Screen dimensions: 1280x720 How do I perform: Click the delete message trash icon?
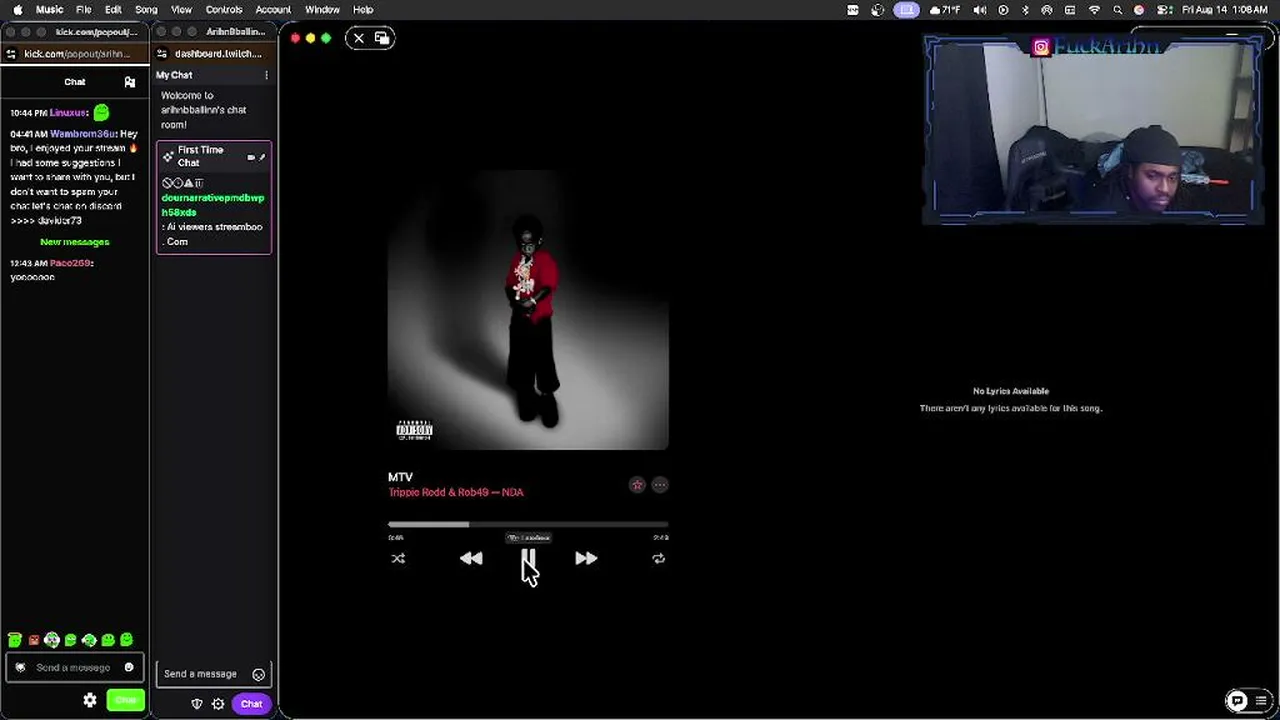click(198, 183)
